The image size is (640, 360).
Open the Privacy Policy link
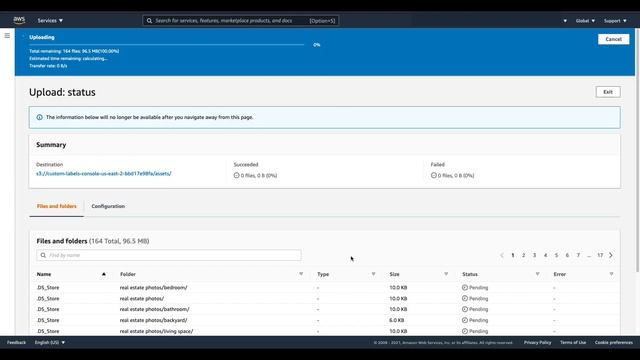537,342
